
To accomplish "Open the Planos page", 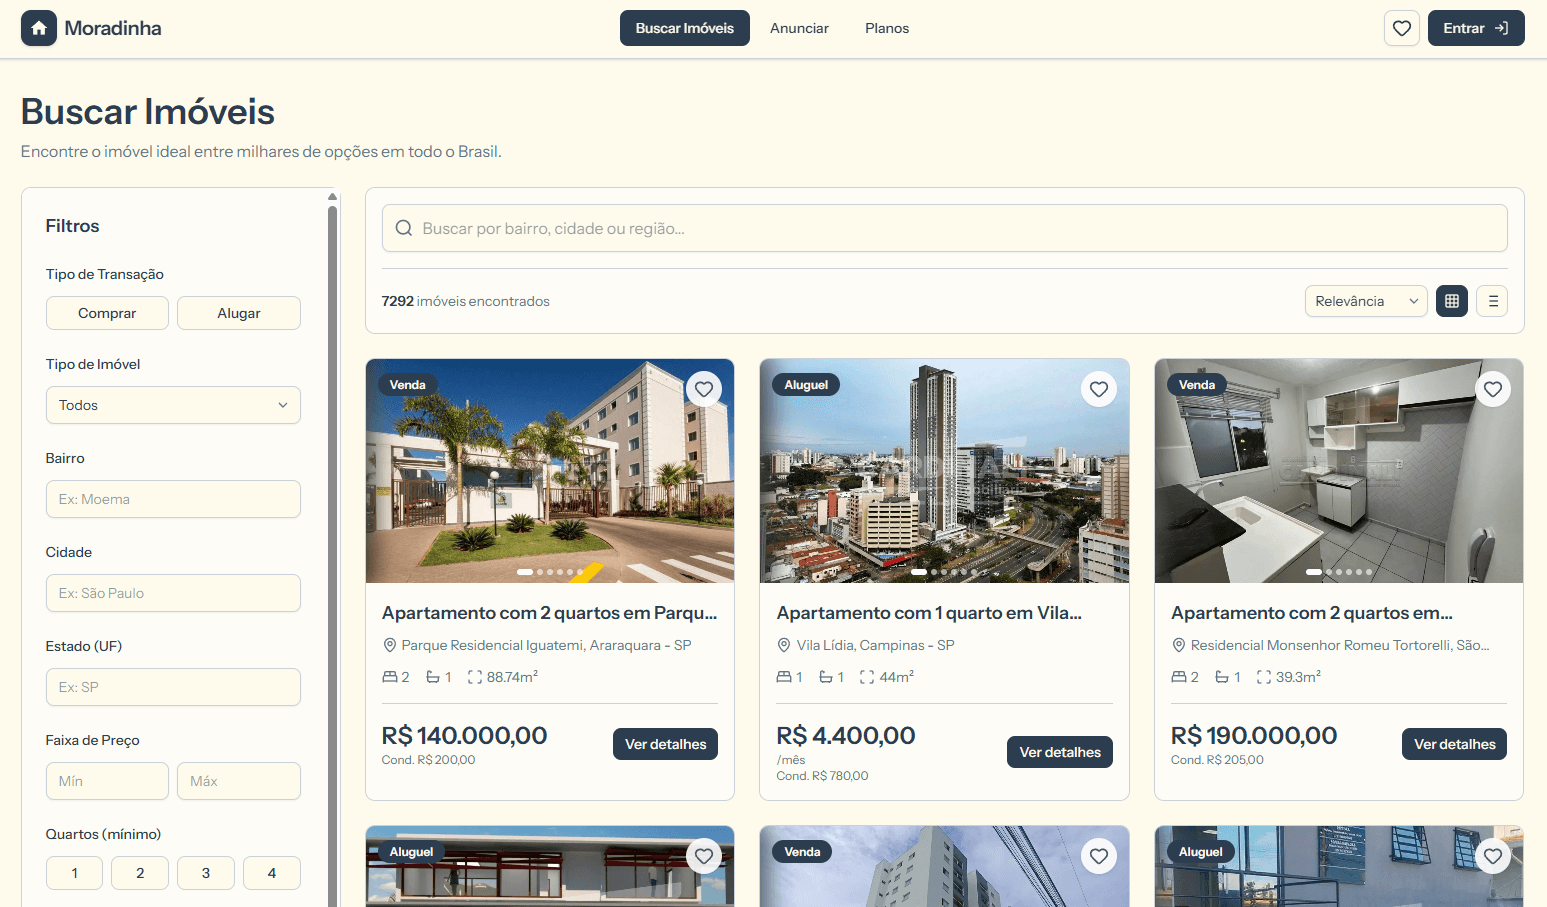I will (x=887, y=28).
